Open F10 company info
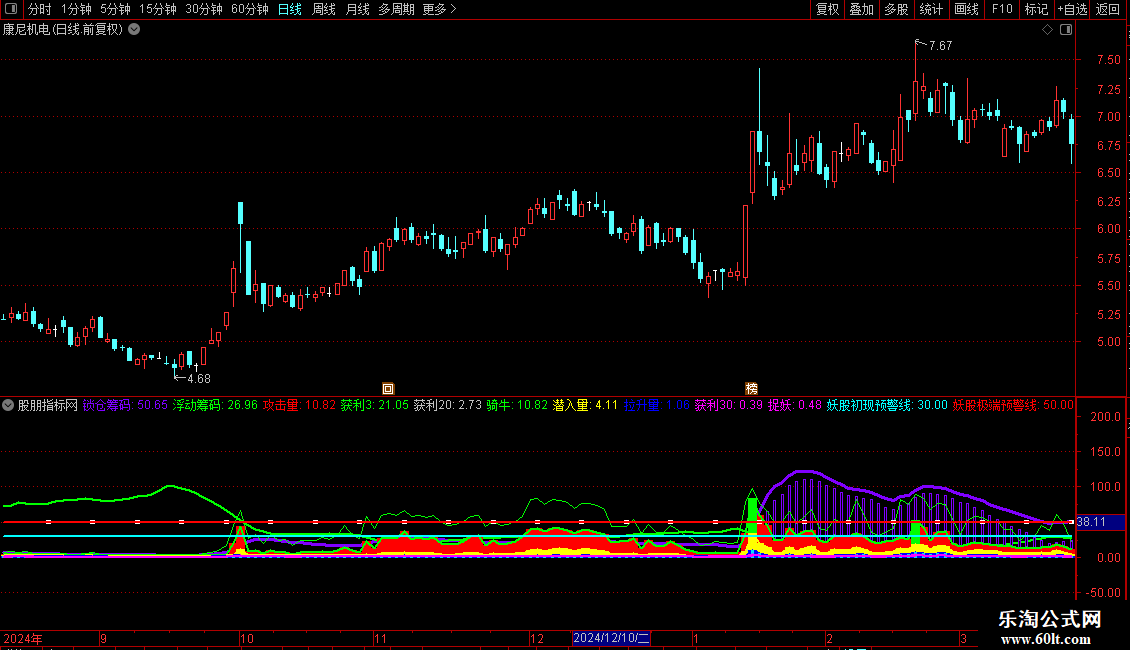The width and height of the screenshot is (1130, 650). (x=1002, y=9)
